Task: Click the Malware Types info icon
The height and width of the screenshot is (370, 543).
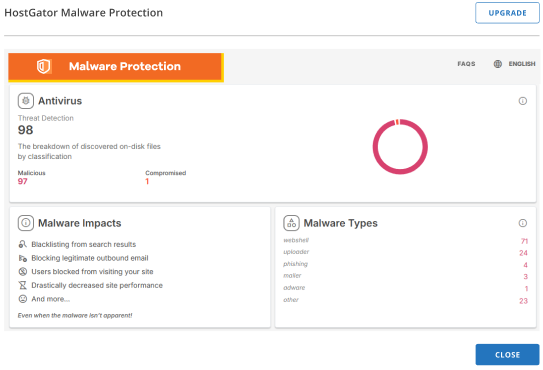Action: [523, 223]
